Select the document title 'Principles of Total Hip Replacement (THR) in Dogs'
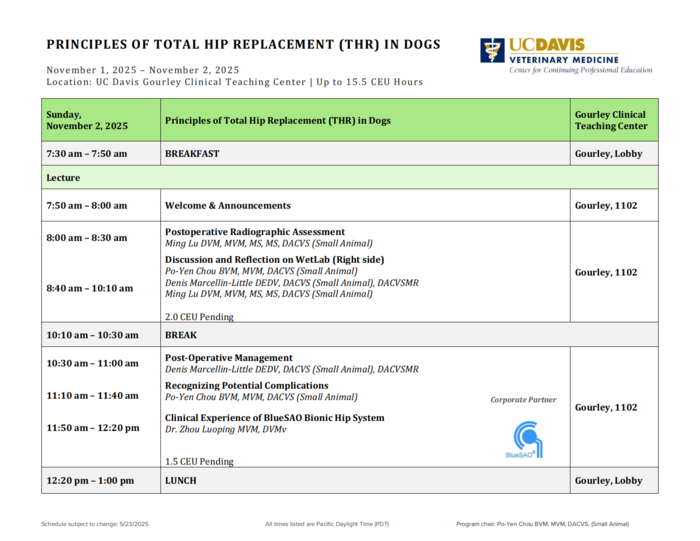Screen dimensions: 700x541 coord(243,45)
